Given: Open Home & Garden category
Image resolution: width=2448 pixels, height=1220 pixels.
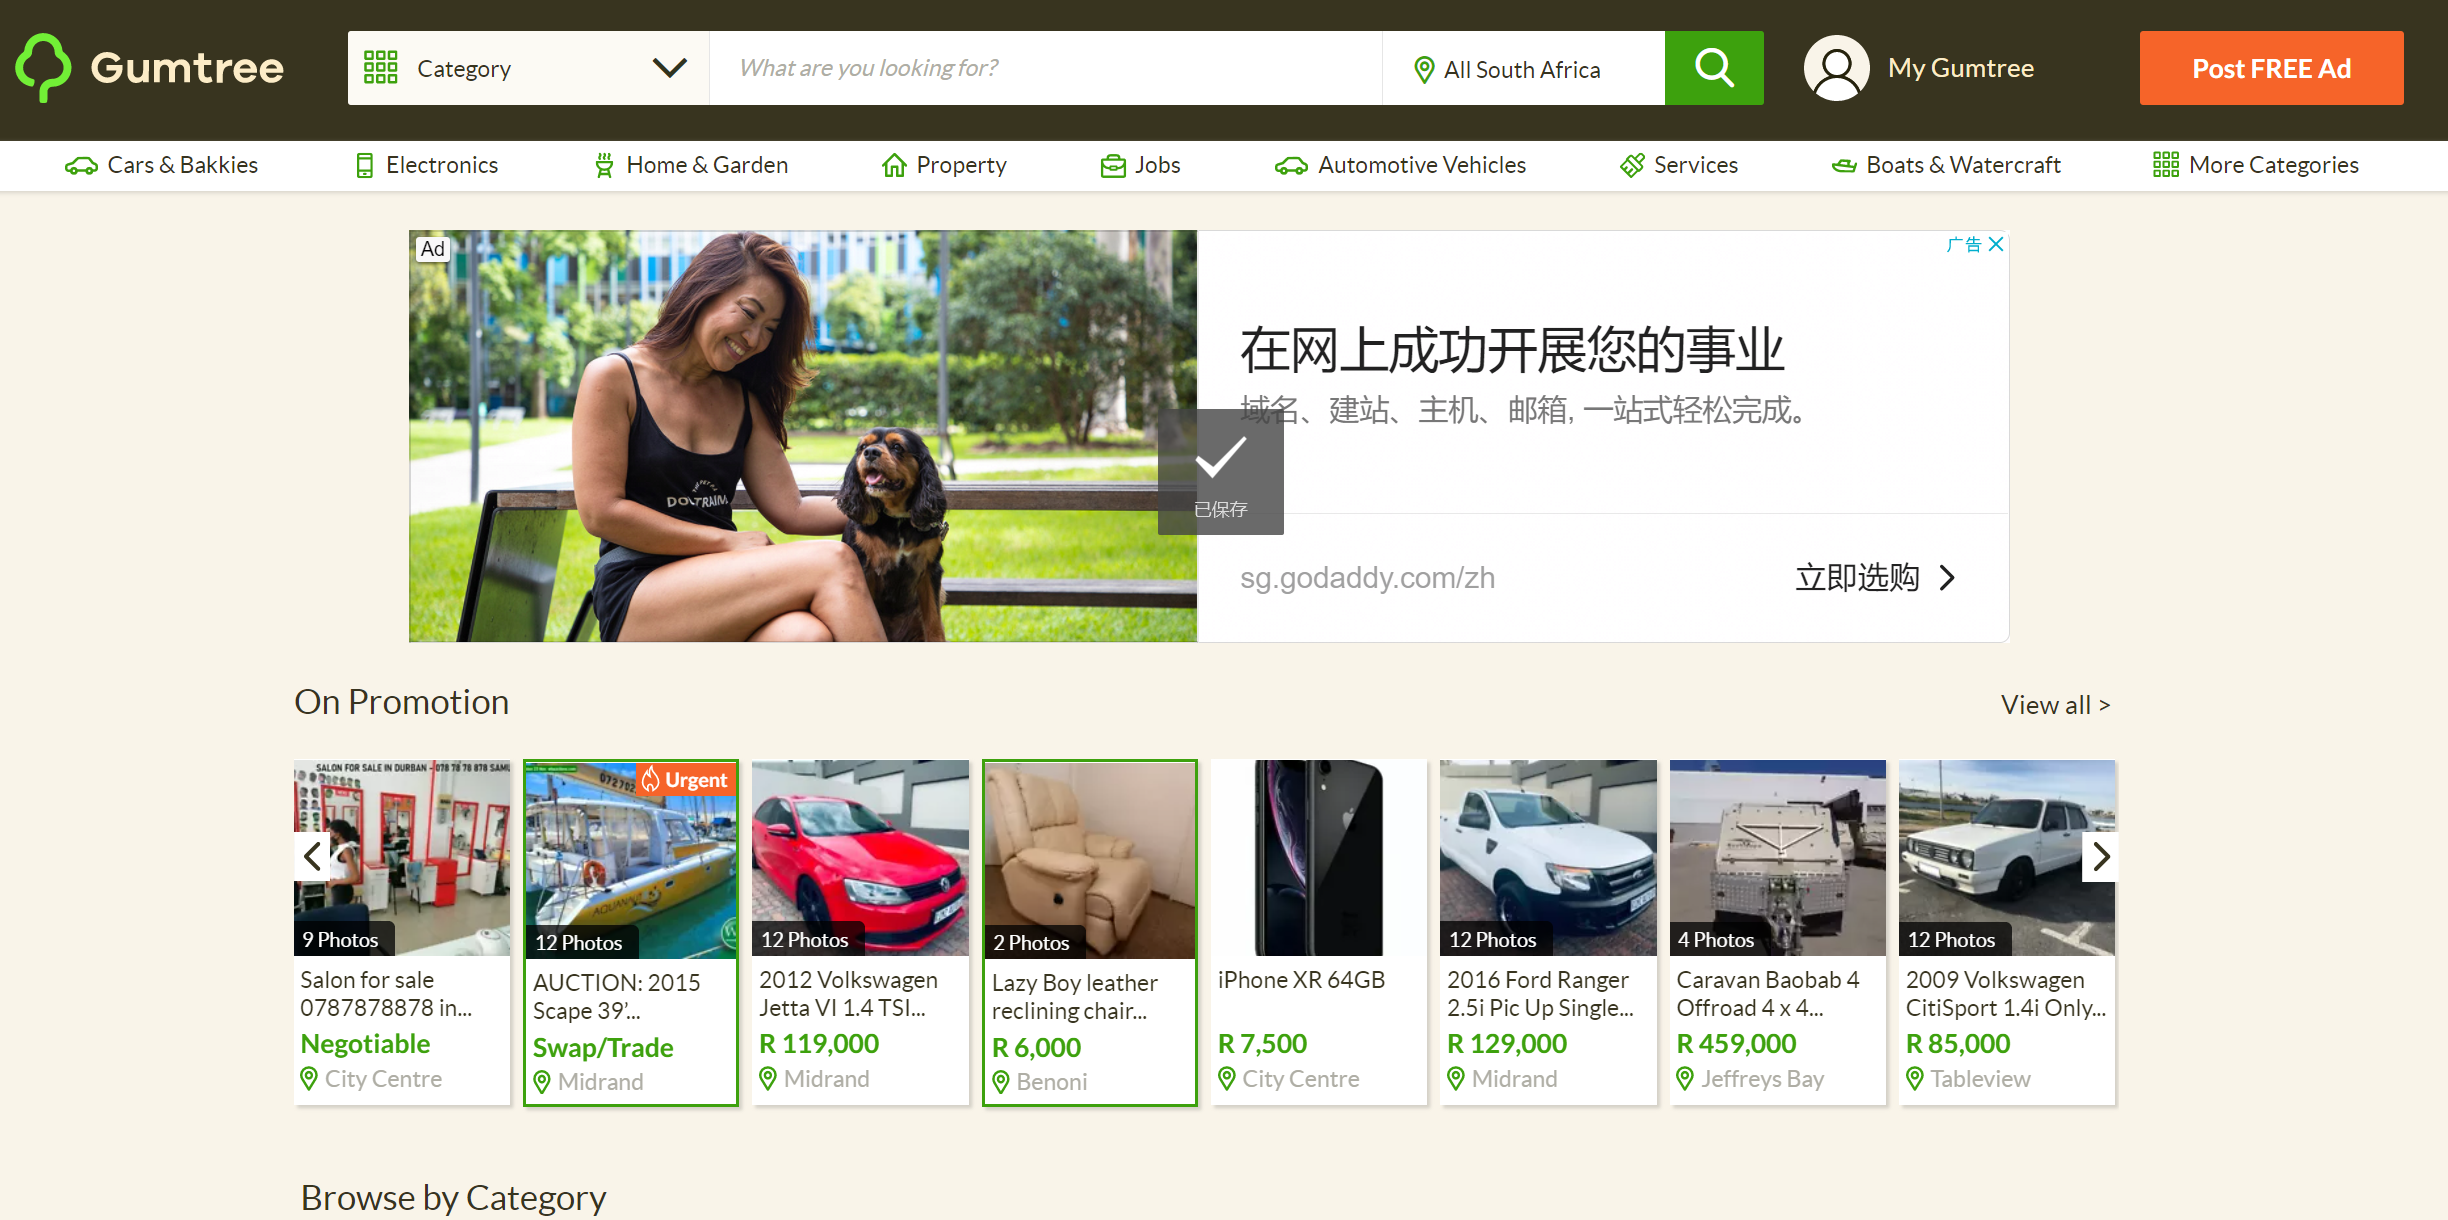Looking at the screenshot, I should [x=691, y=166].
